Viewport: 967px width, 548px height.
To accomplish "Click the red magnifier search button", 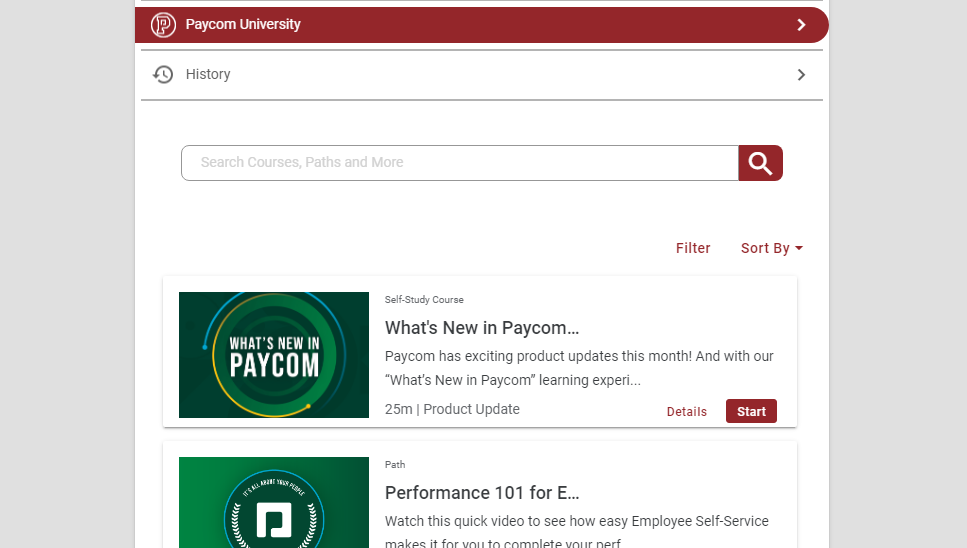I will (x=760, y=163).
